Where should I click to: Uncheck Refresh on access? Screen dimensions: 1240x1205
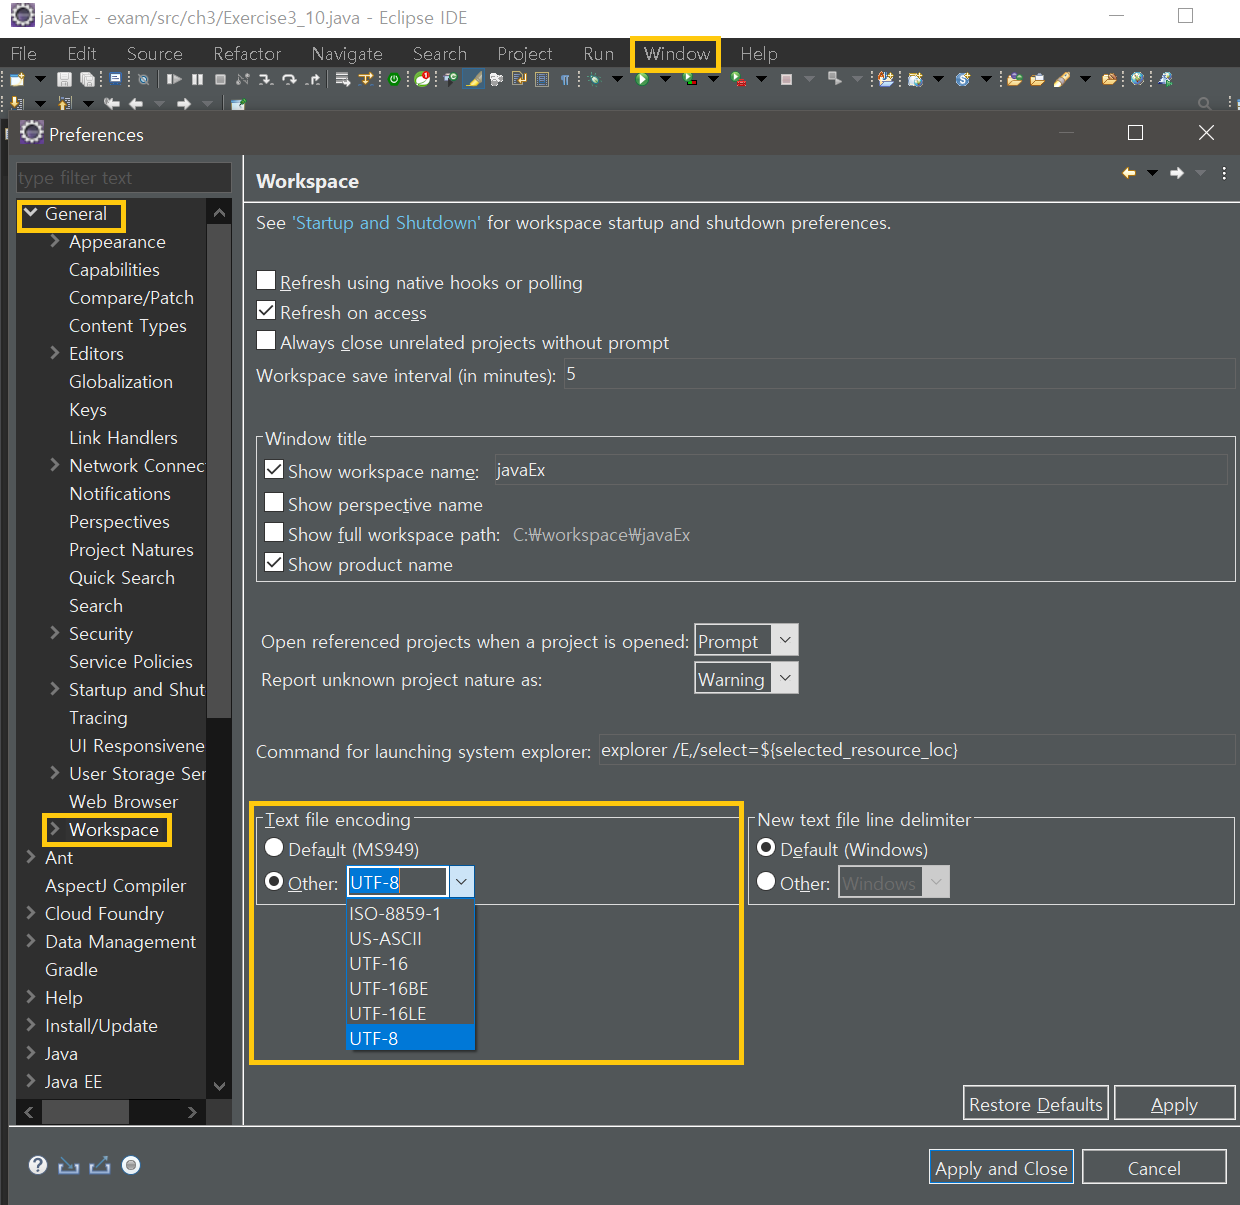(x=266, y=311)
